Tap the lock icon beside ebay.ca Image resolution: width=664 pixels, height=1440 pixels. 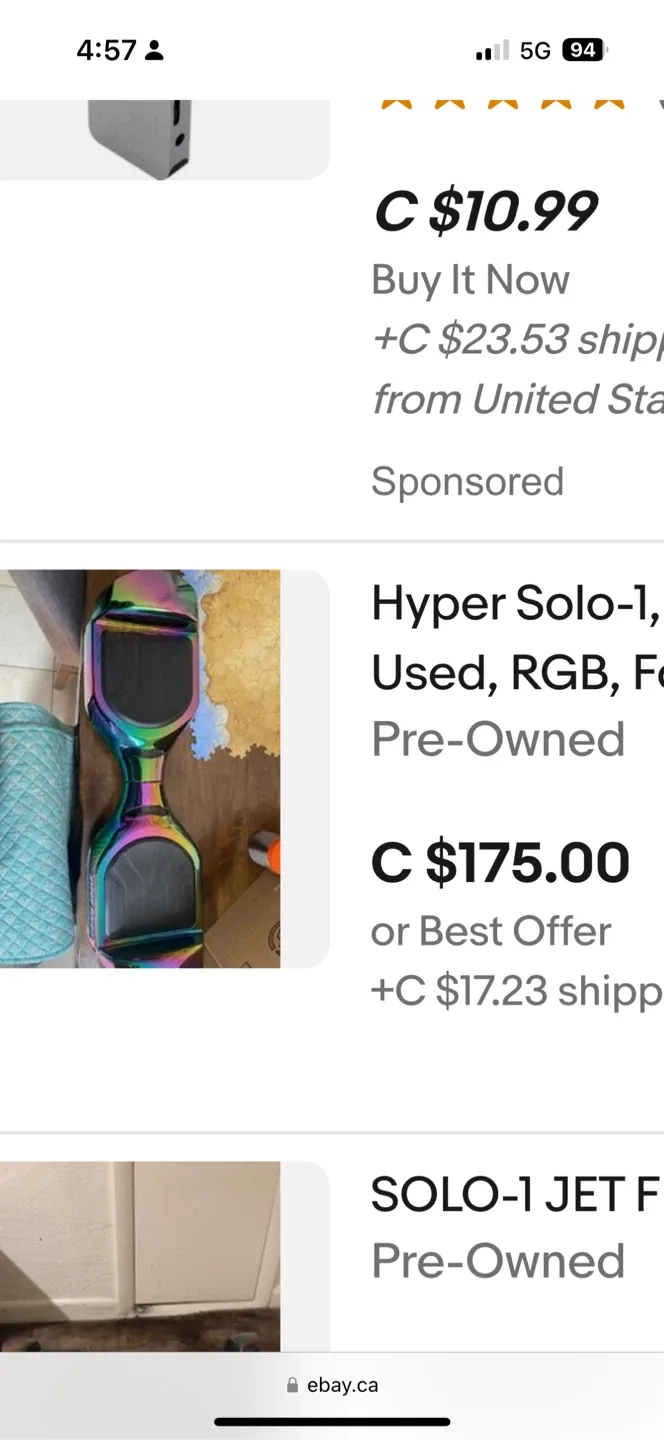[292, 1386]
